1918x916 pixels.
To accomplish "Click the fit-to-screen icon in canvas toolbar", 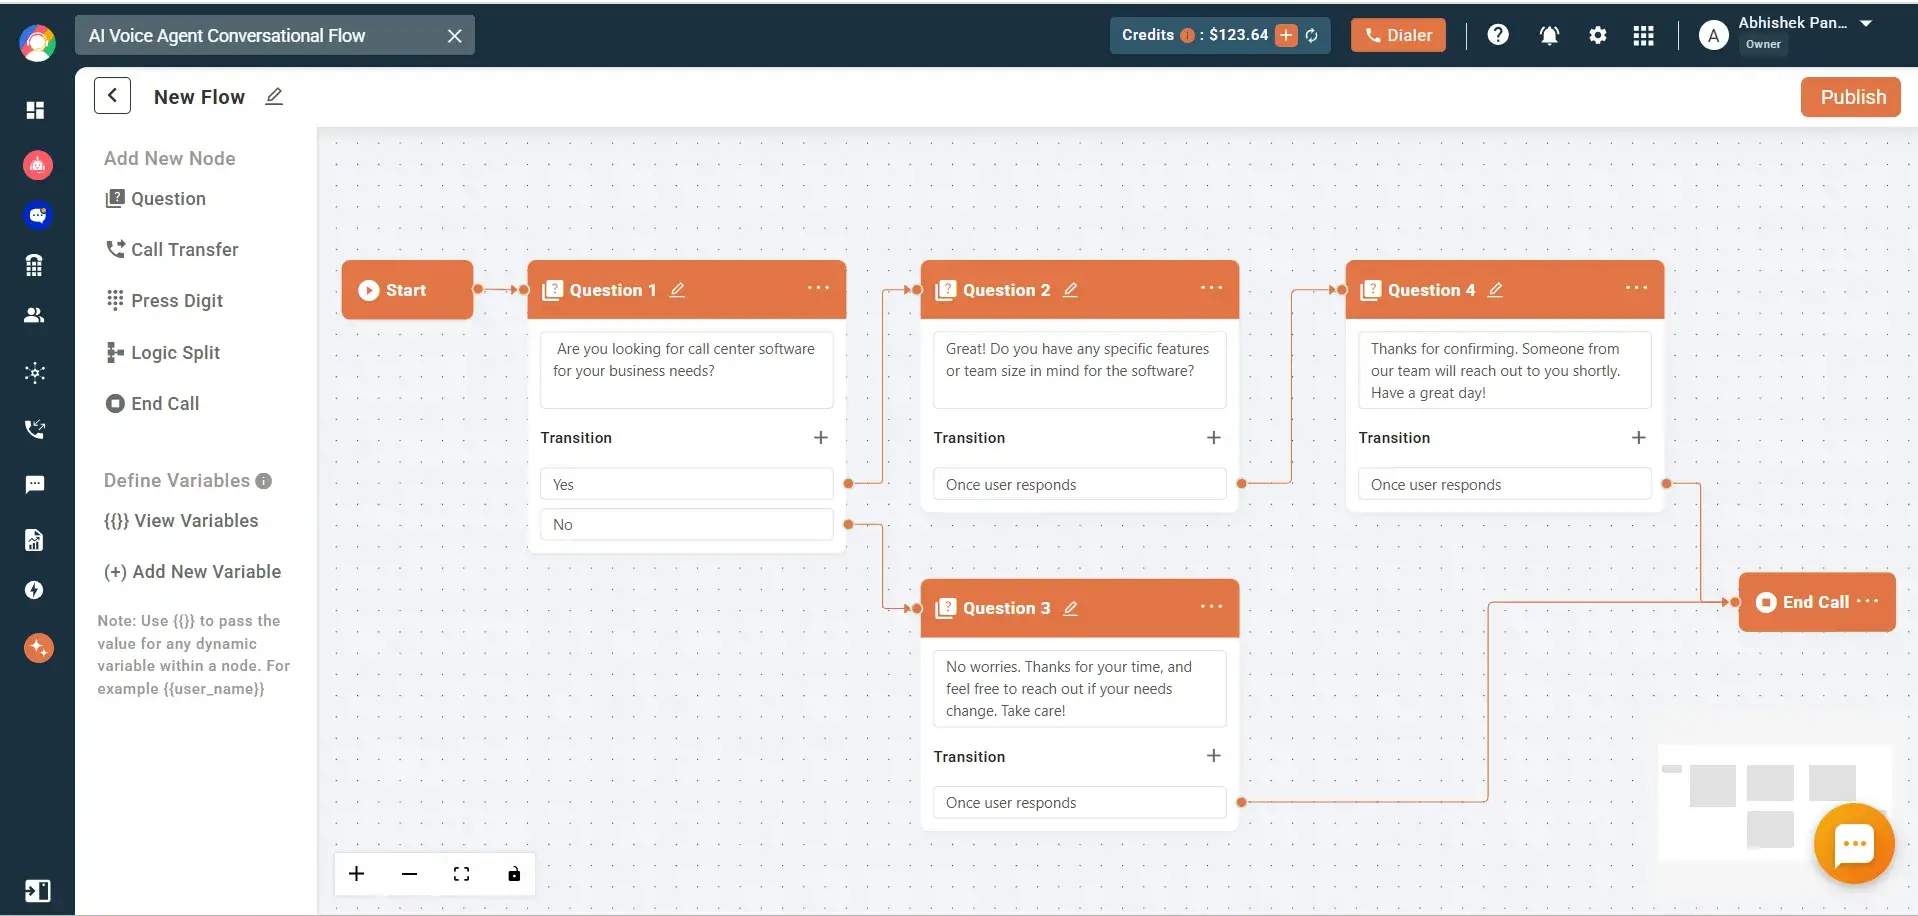I will [x=461, y=873].
